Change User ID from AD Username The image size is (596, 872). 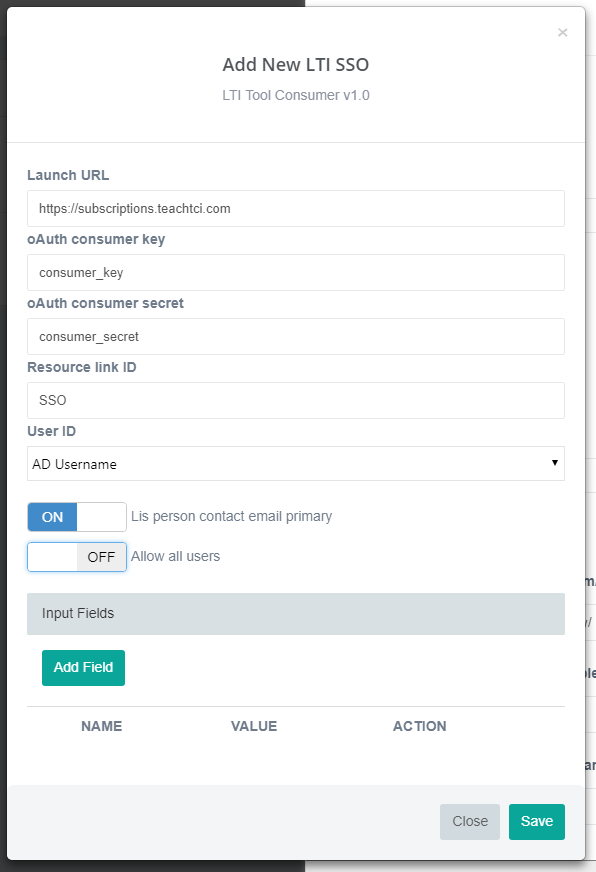coord(296,463)
